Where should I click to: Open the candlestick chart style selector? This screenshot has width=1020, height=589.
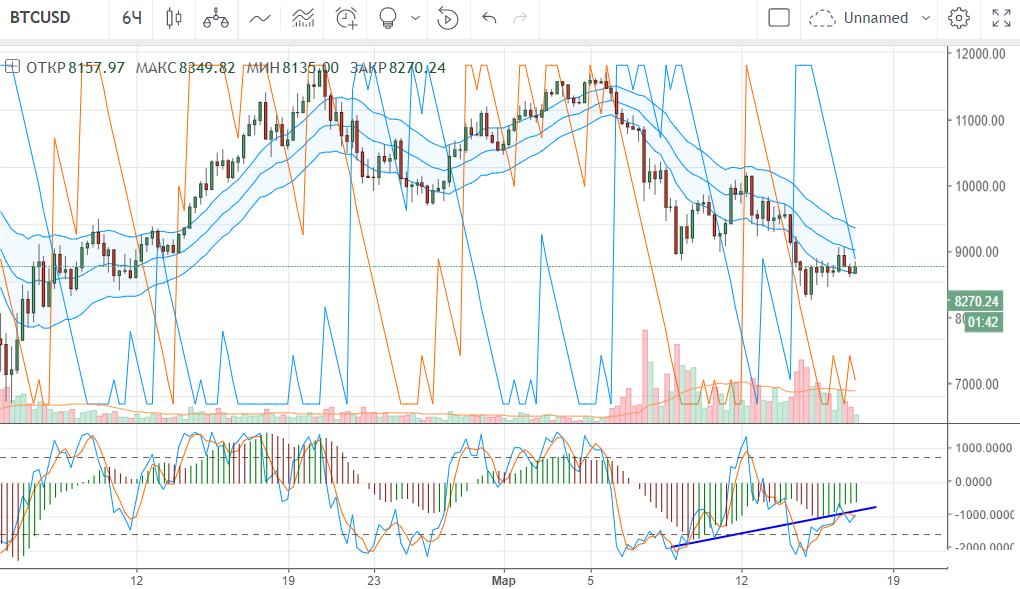pos(174,18)
